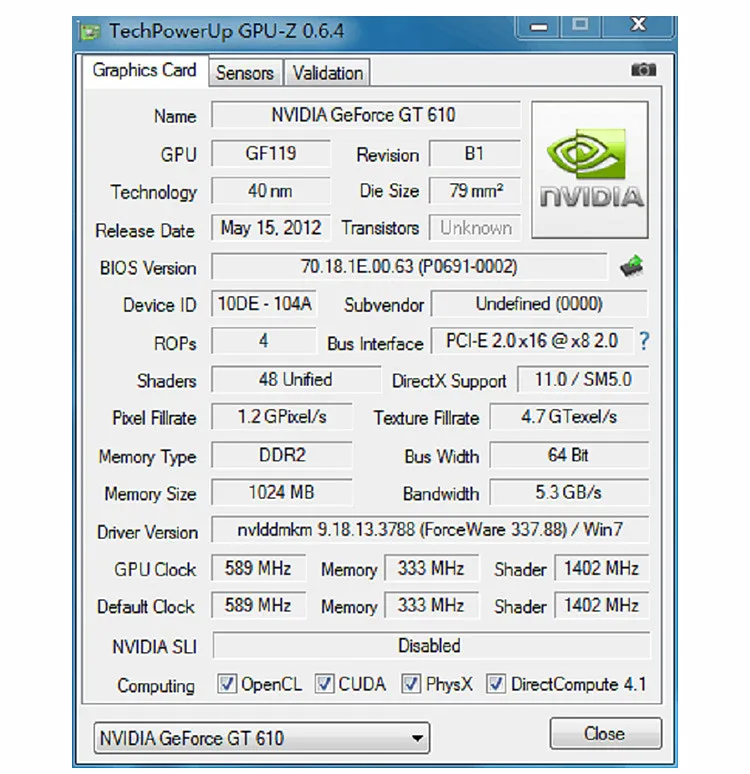
Task: Click the GPU Clock value 589 MHz
Action: [x=258, y=568]
